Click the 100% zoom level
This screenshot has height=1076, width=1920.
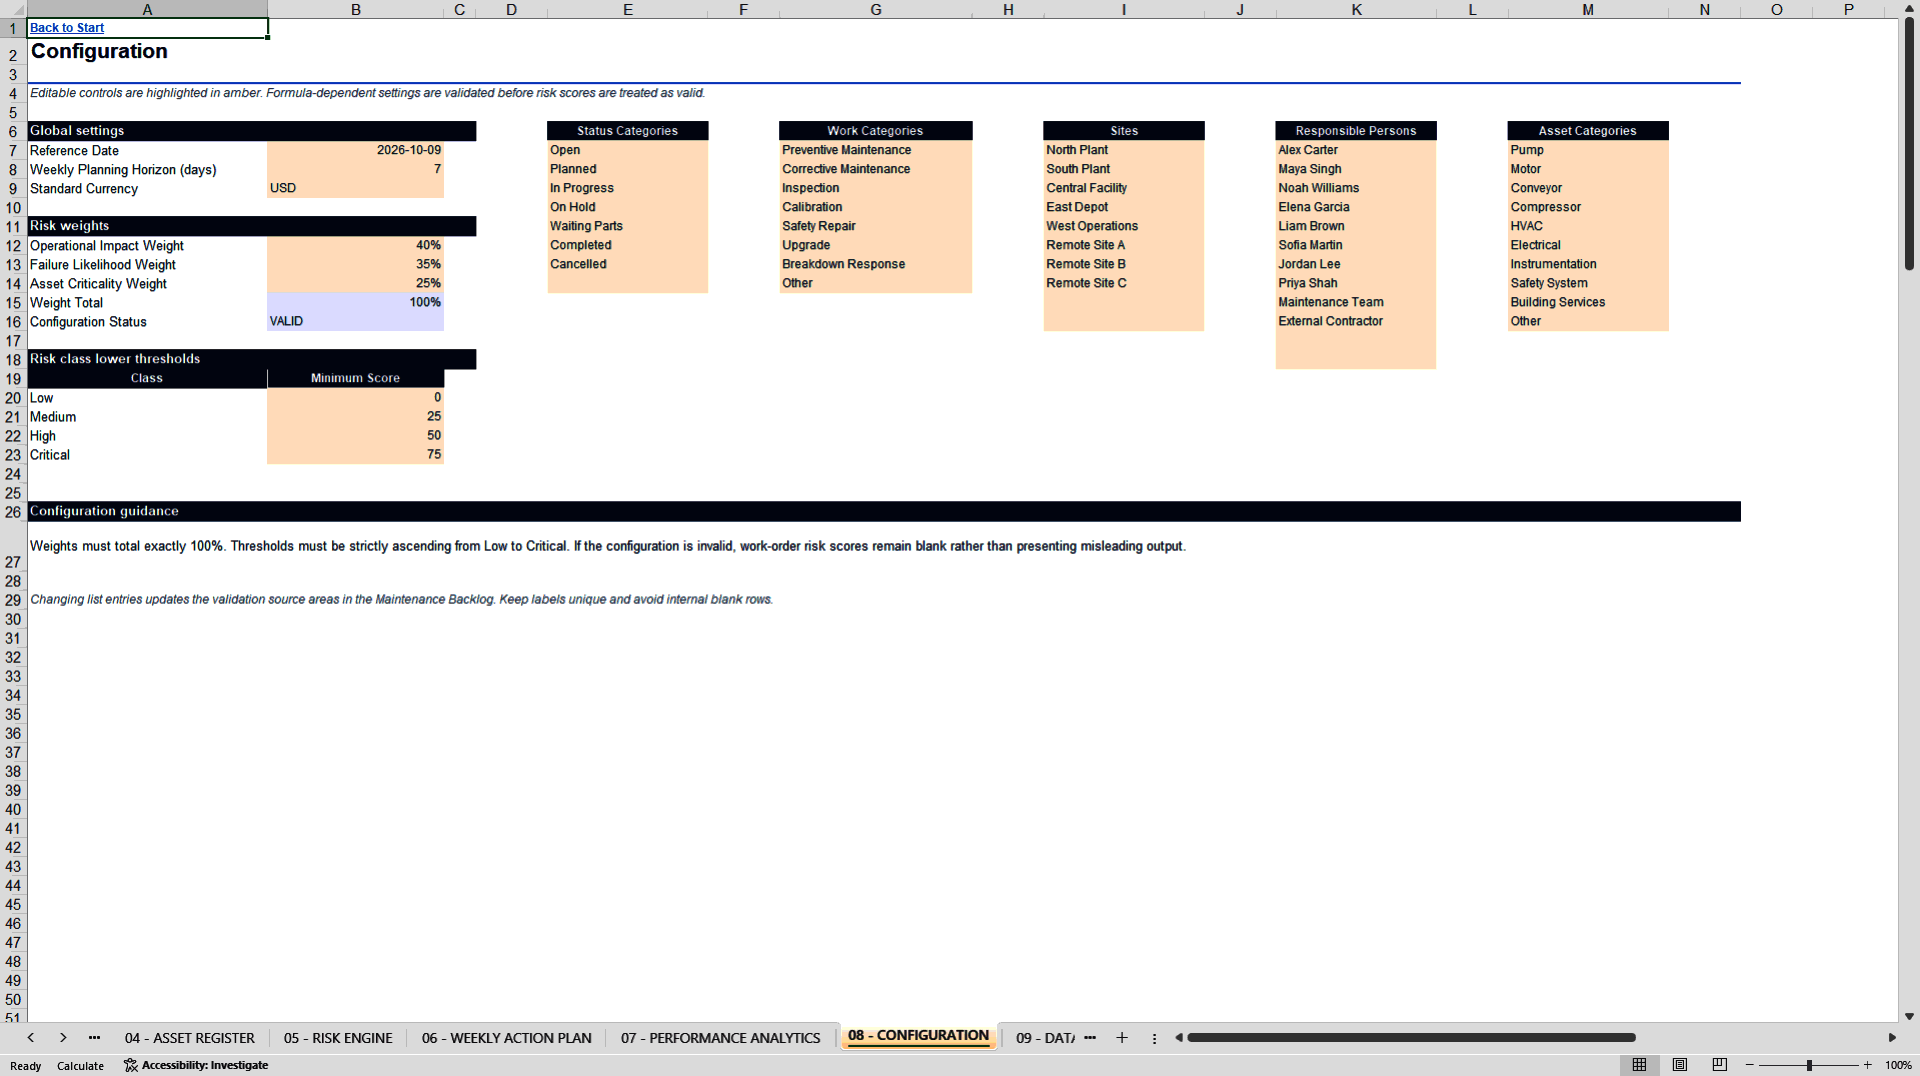(x=1898, y=1066)
